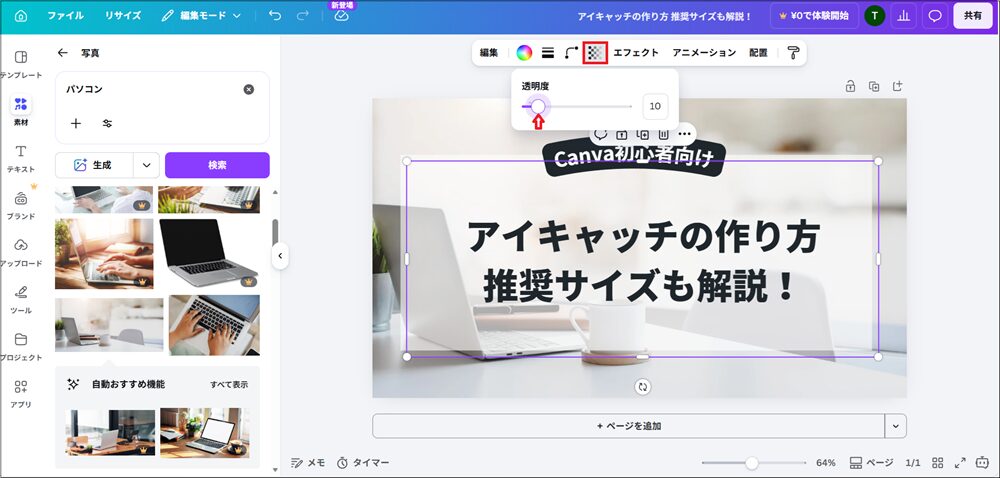
Task: Expand the 編集モード dropdown
Action: (201, 16)
